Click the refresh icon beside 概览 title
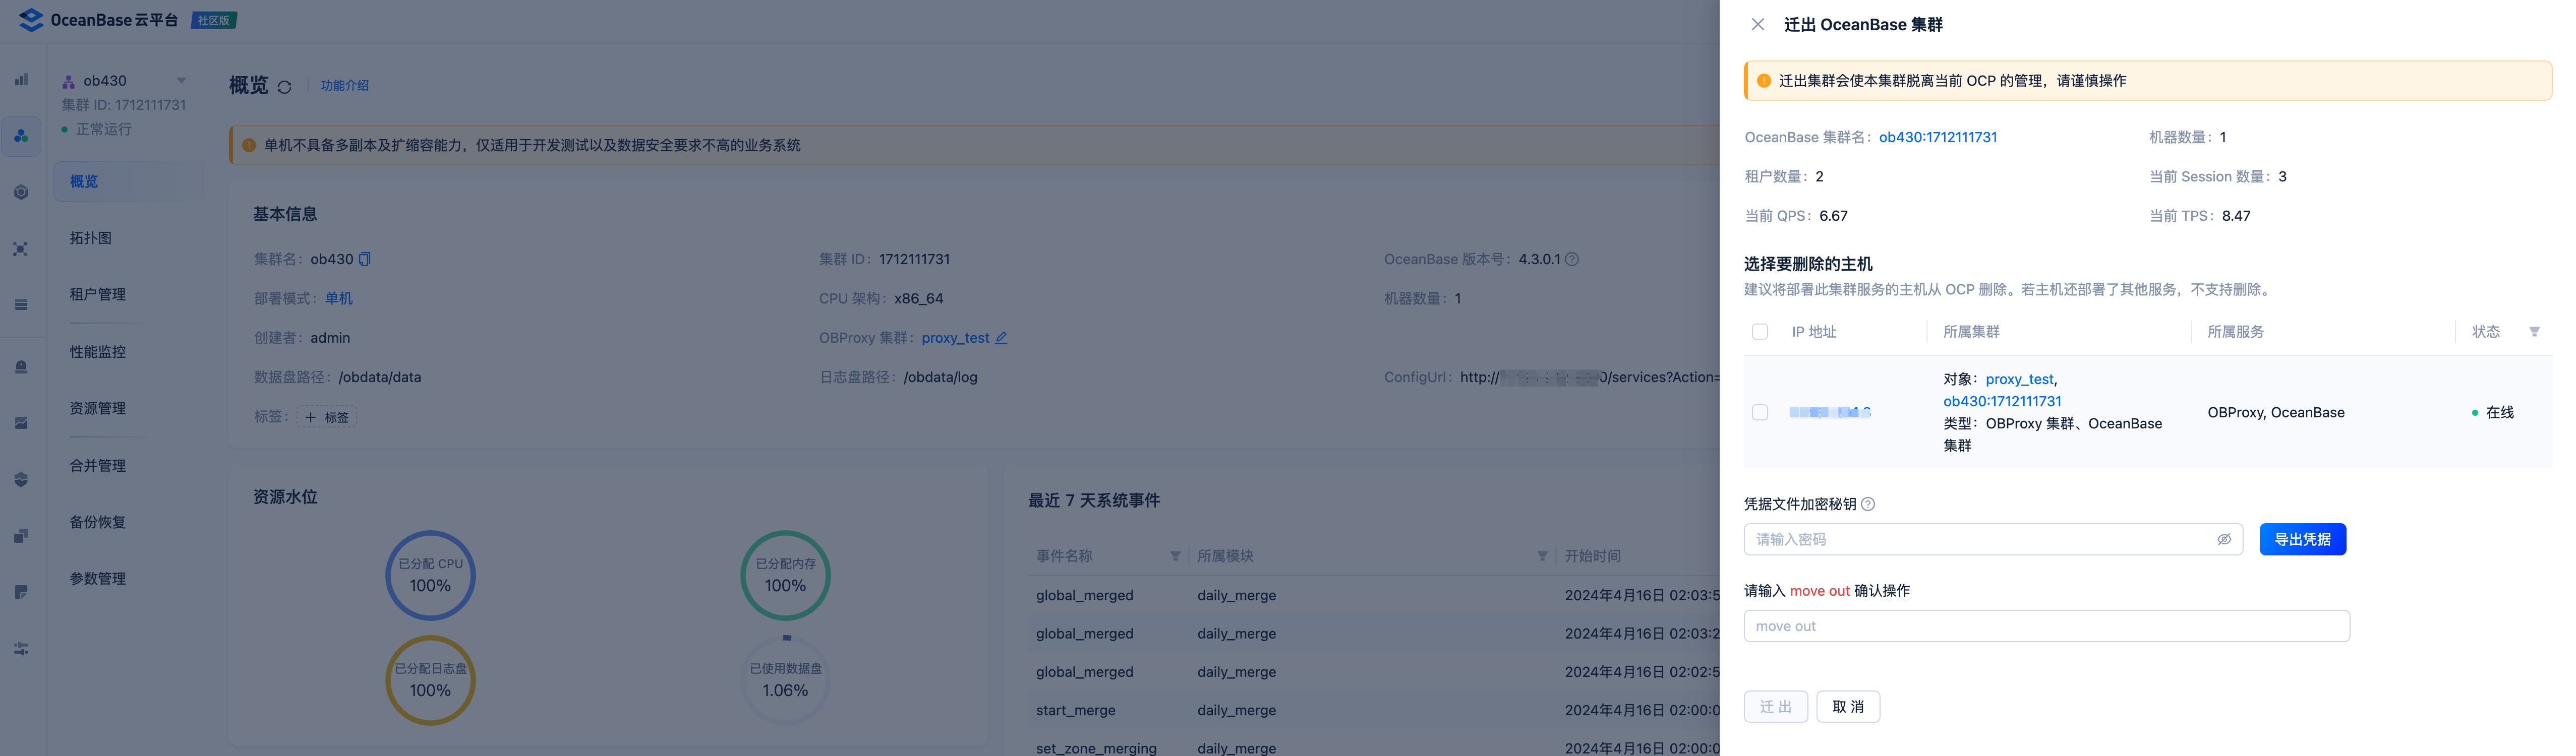This screenshot has width=2576, height=756. 285,87
